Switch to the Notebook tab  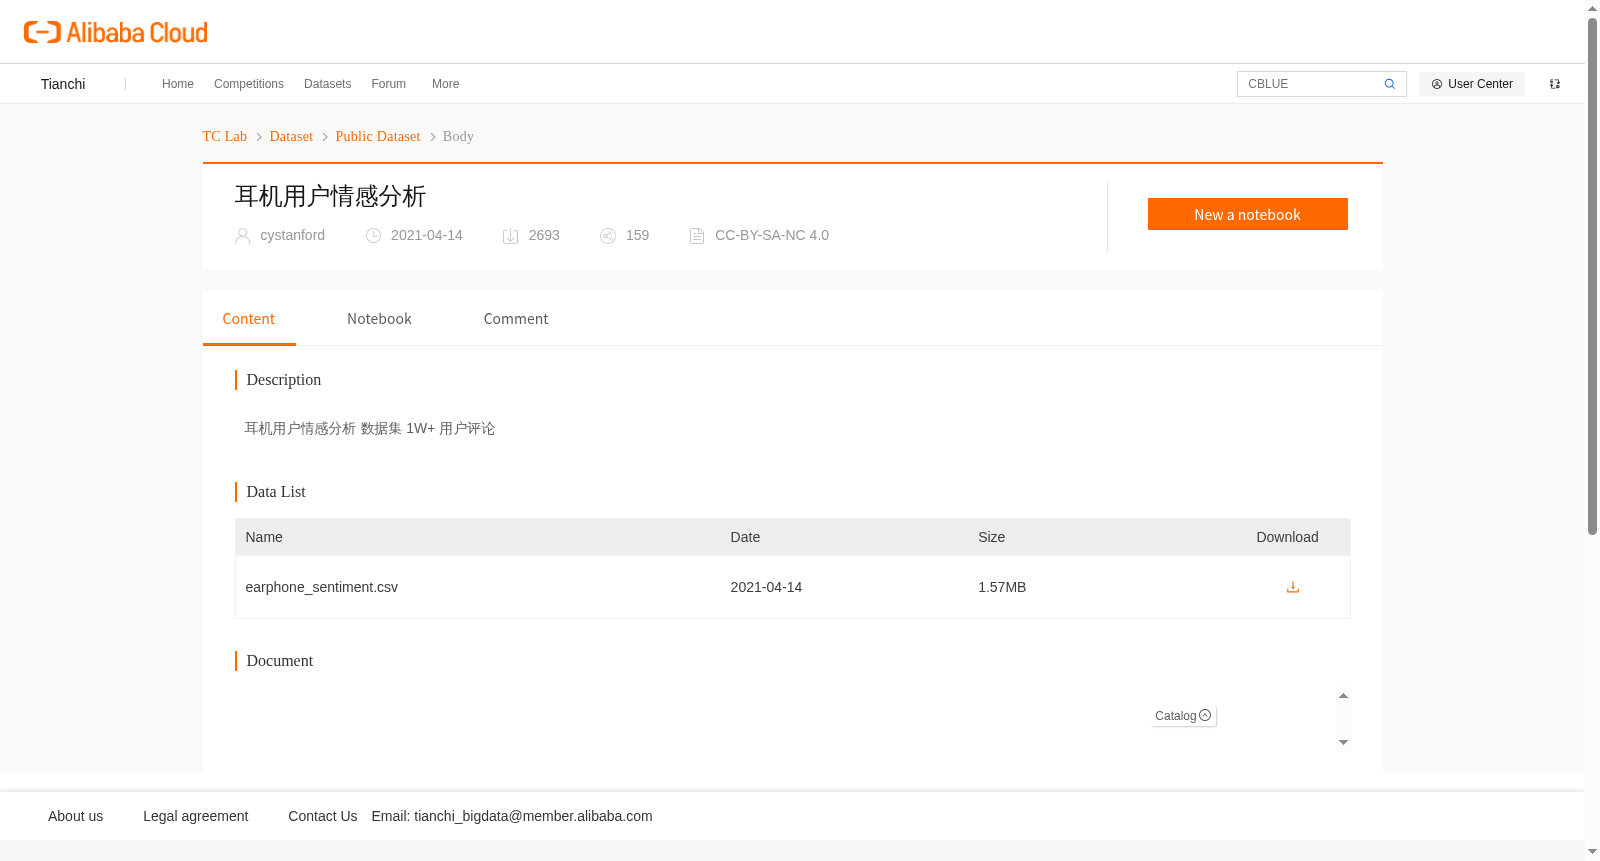(x=379, y=319)
